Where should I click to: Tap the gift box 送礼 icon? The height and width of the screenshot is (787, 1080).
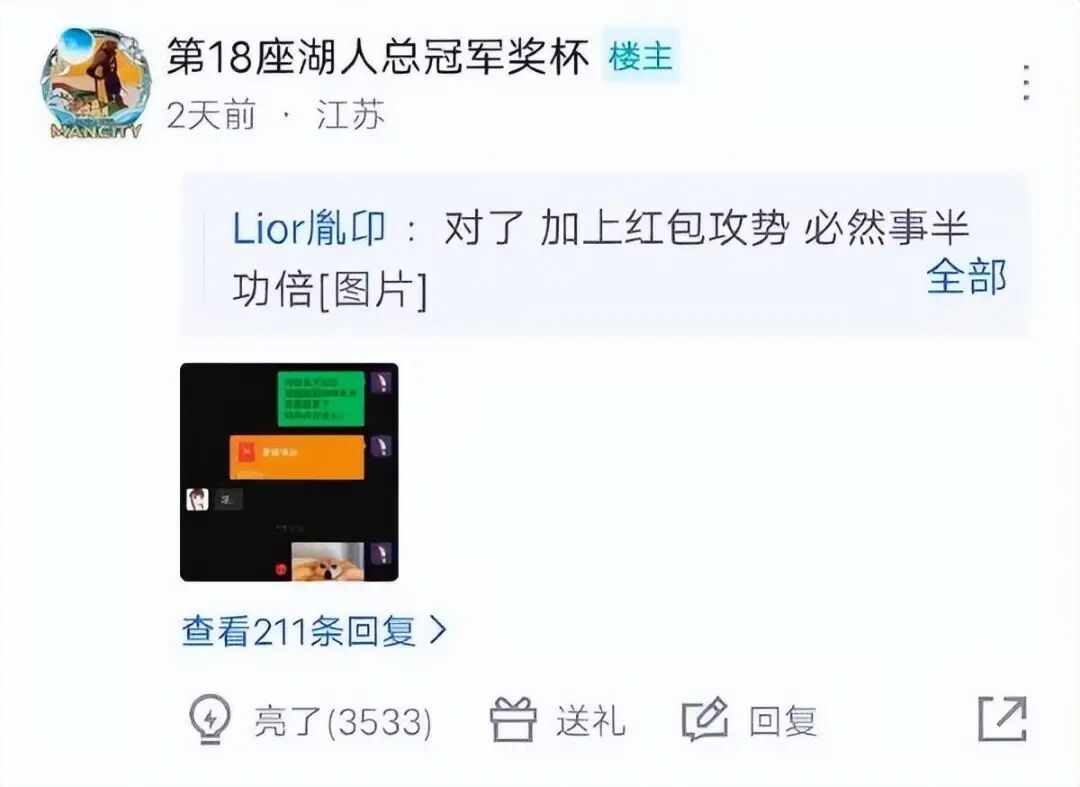click(x=513, y=720)
